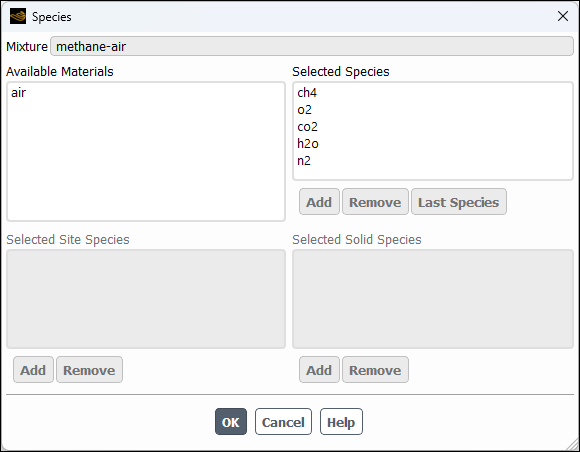Click Add under Selected Solid Species

pyautogui.click(x=319, y=370)
